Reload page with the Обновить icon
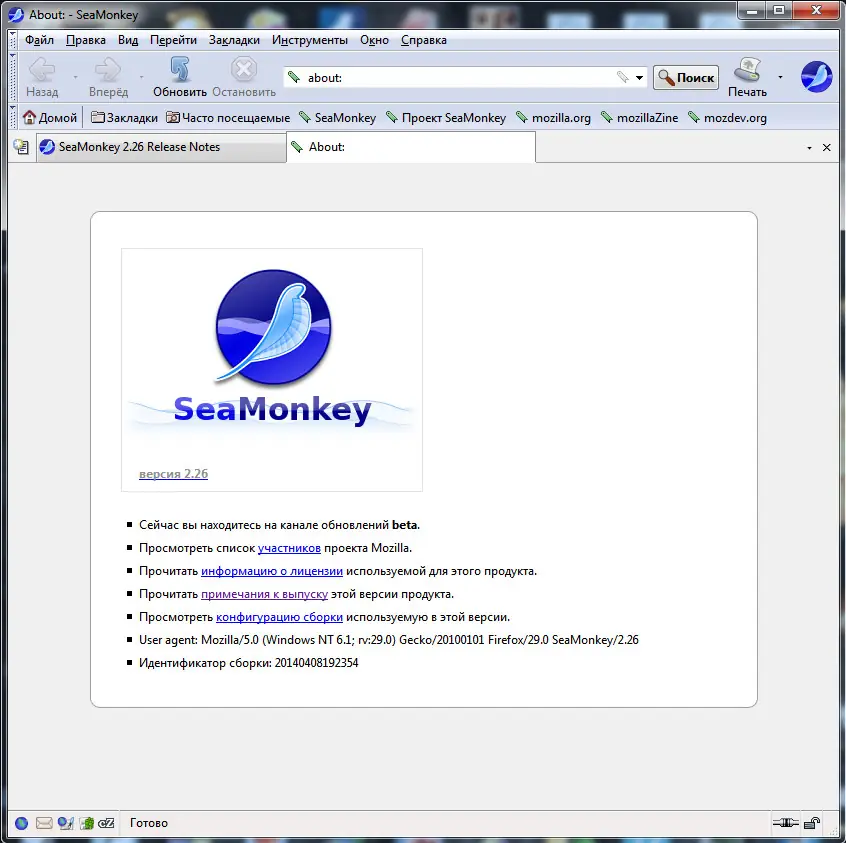This screenshot has height=843, width=846. [180, 70]
